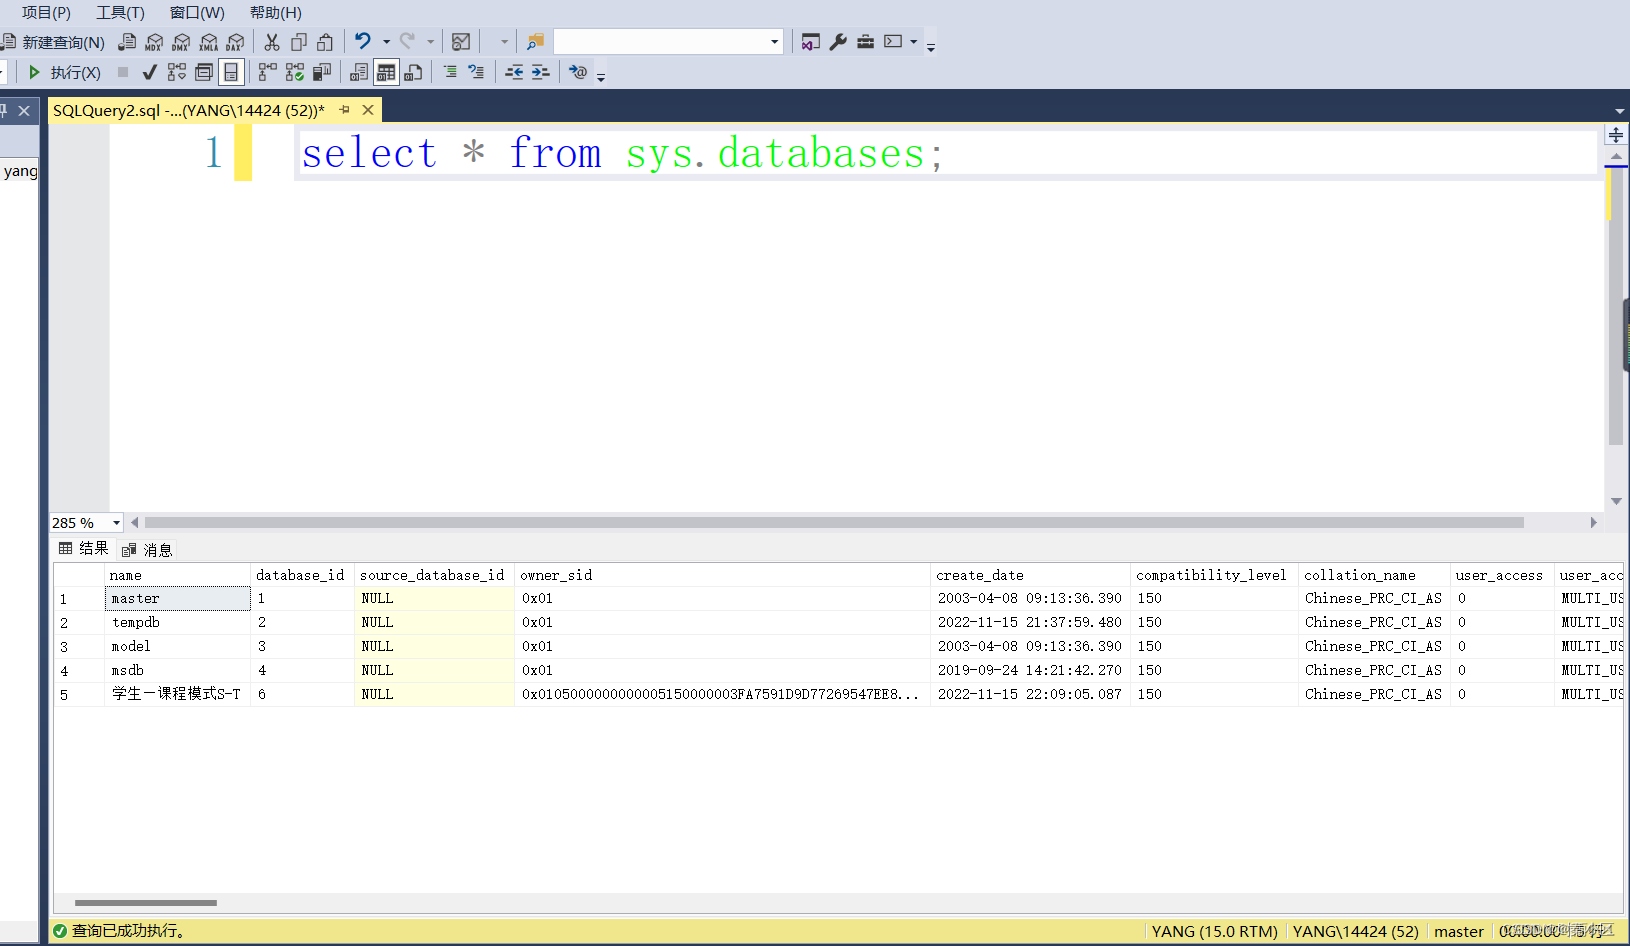Click the Find in Files icon
This screenshot has height=946, width=1630.
pyautogui.click(x=535, y=42)
